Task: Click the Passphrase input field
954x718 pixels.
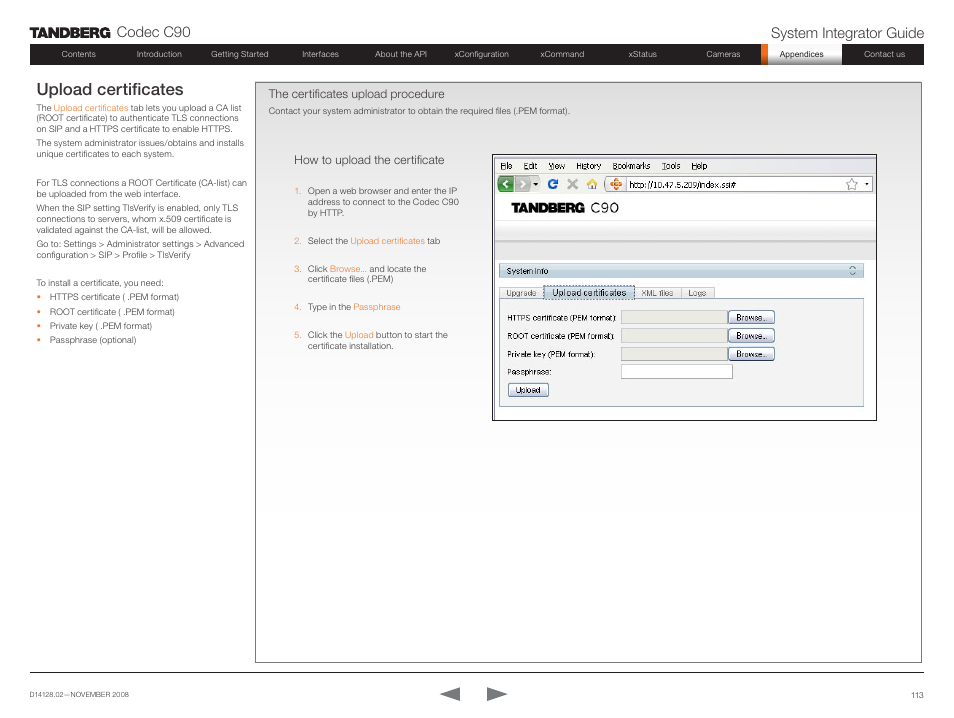Action: click(677, 372)
